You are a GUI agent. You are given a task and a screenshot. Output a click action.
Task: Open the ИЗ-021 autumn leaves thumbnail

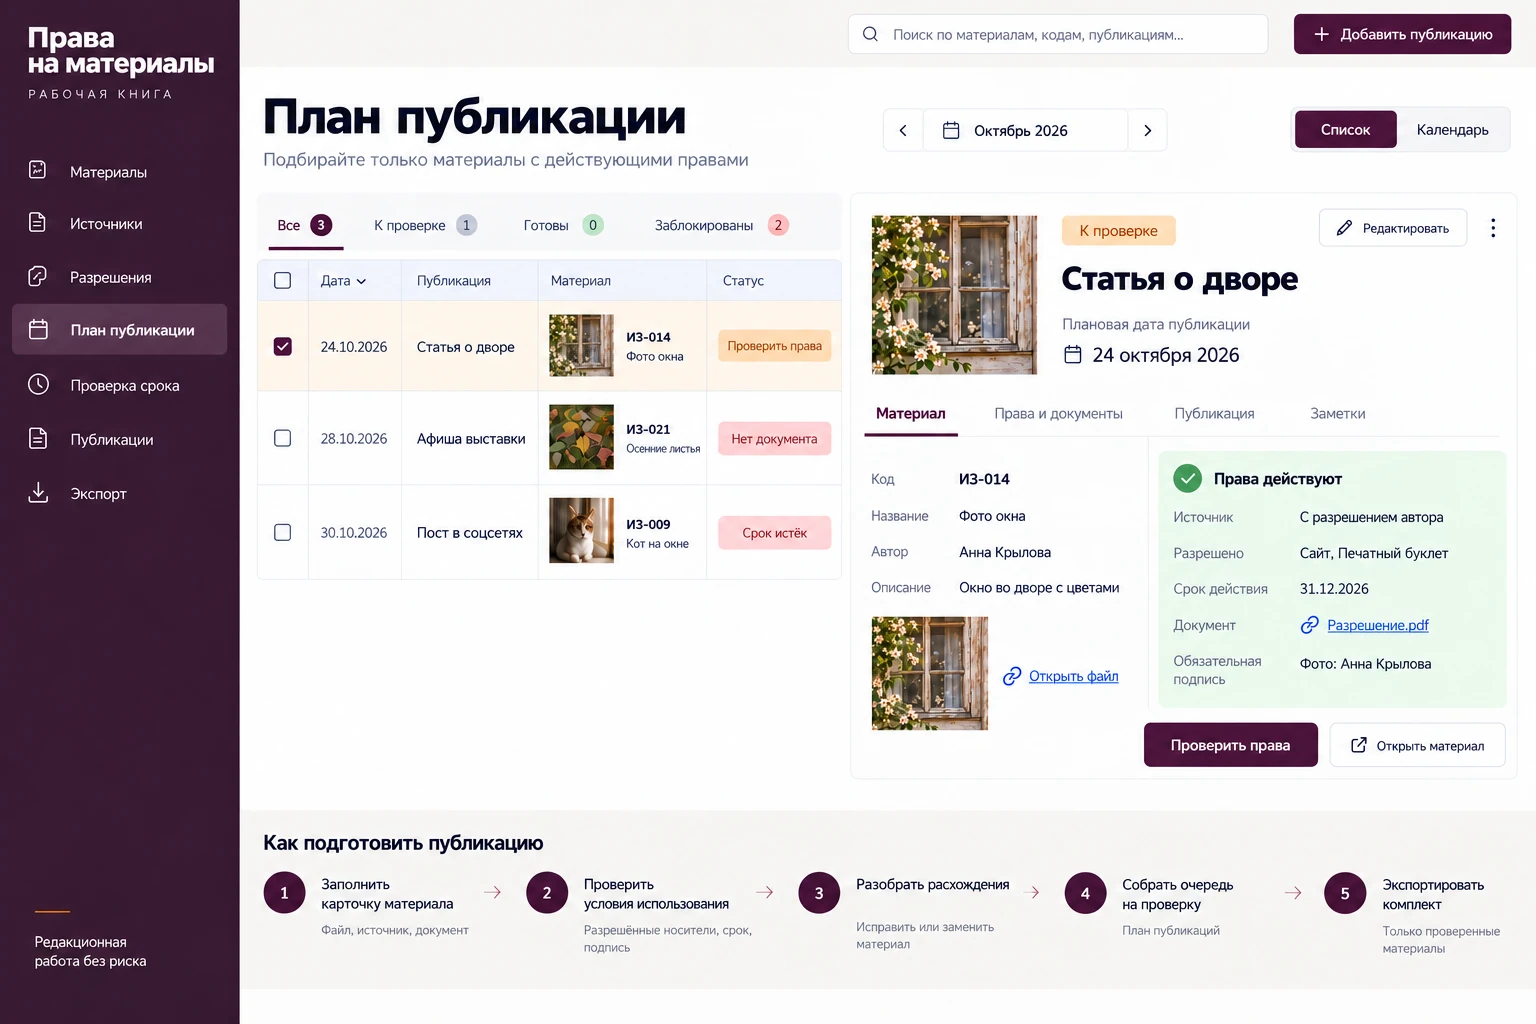click(x=581, y=437)
